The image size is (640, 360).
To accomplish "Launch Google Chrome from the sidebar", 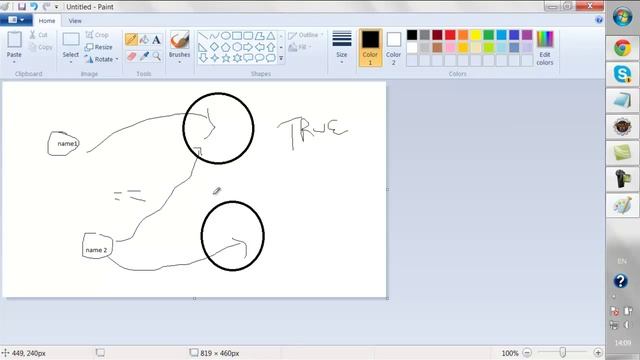I will (x=622, y=48).
